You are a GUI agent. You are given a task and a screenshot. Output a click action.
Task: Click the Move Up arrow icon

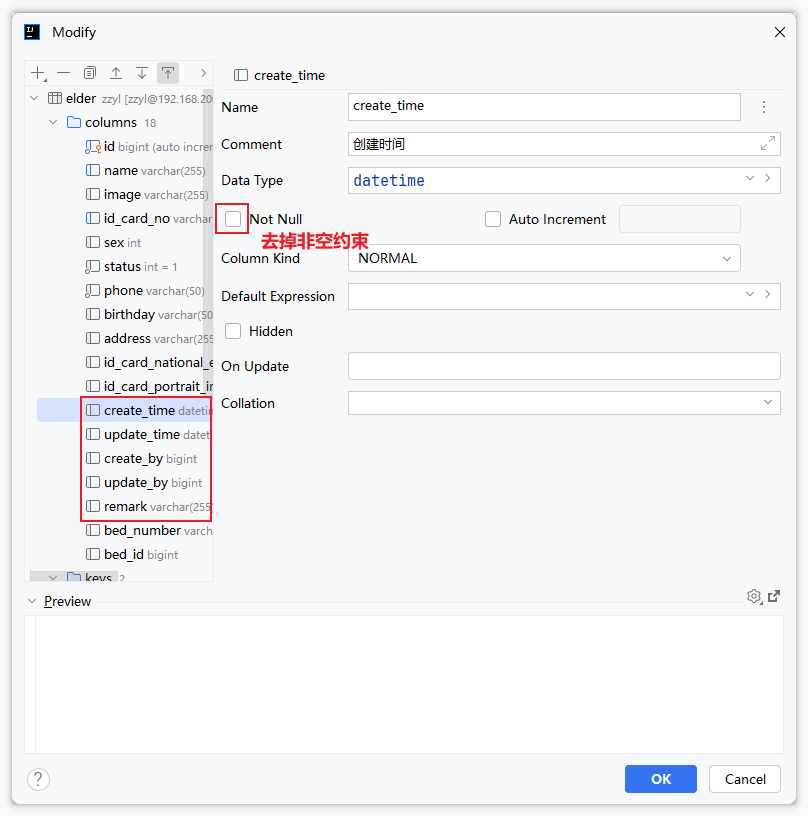pyautogui.click(x=116, y=73)
